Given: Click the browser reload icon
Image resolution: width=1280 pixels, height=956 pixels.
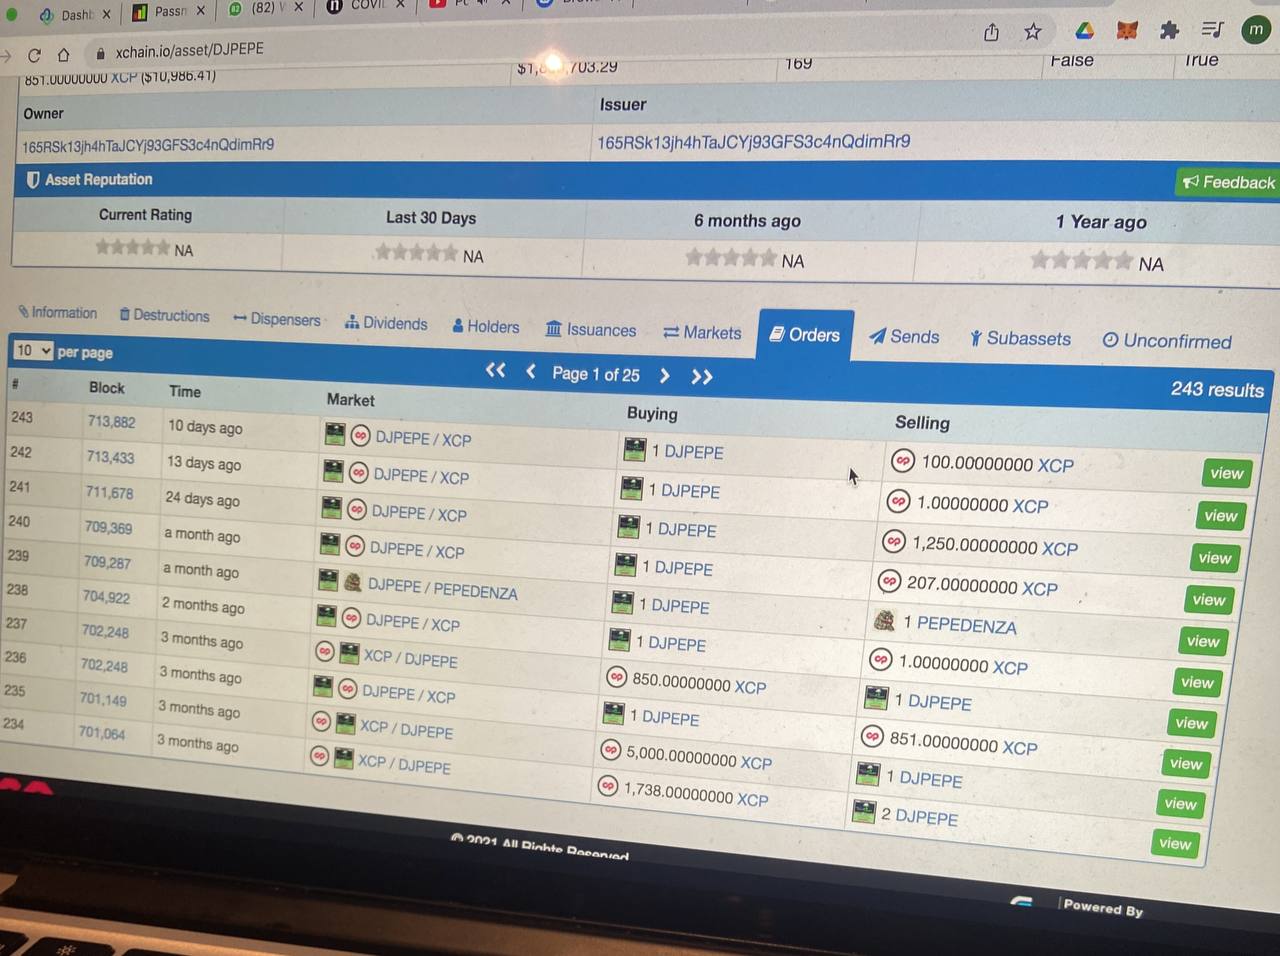Looking at the screenshot, I should coord(35,55).
